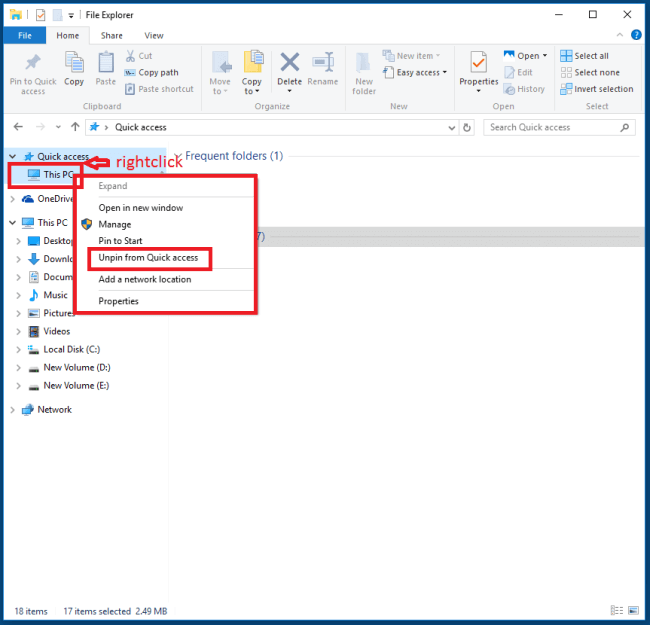Select the Videos folder in the tree

[x=56, y=332]
